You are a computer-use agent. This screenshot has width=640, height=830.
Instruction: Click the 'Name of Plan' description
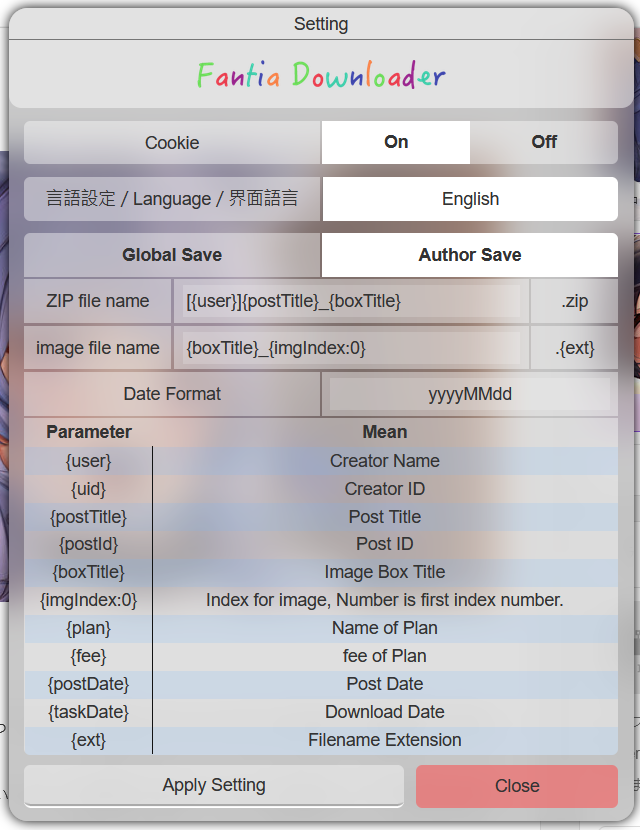point(385,628)
